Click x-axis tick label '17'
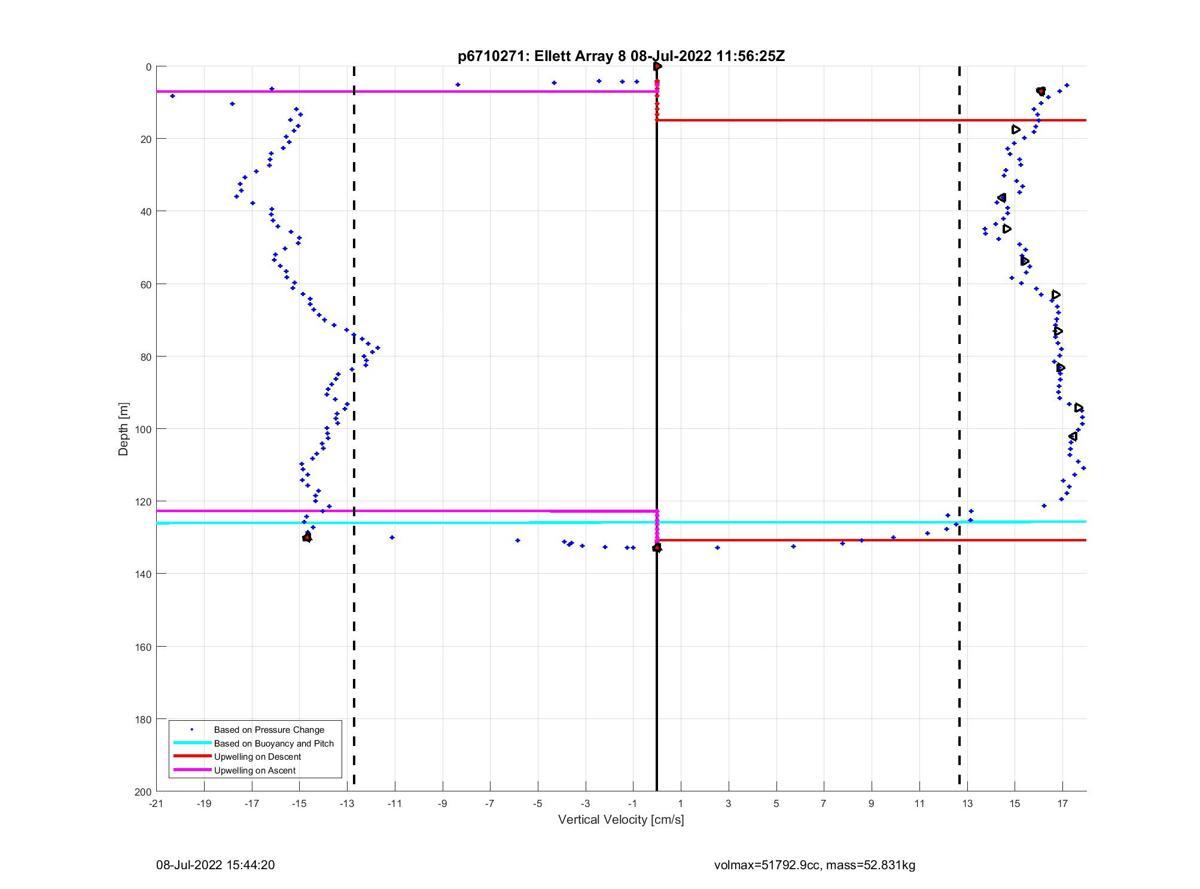This screenshot has width=1200, height=889. click(x=1062, y=803)
